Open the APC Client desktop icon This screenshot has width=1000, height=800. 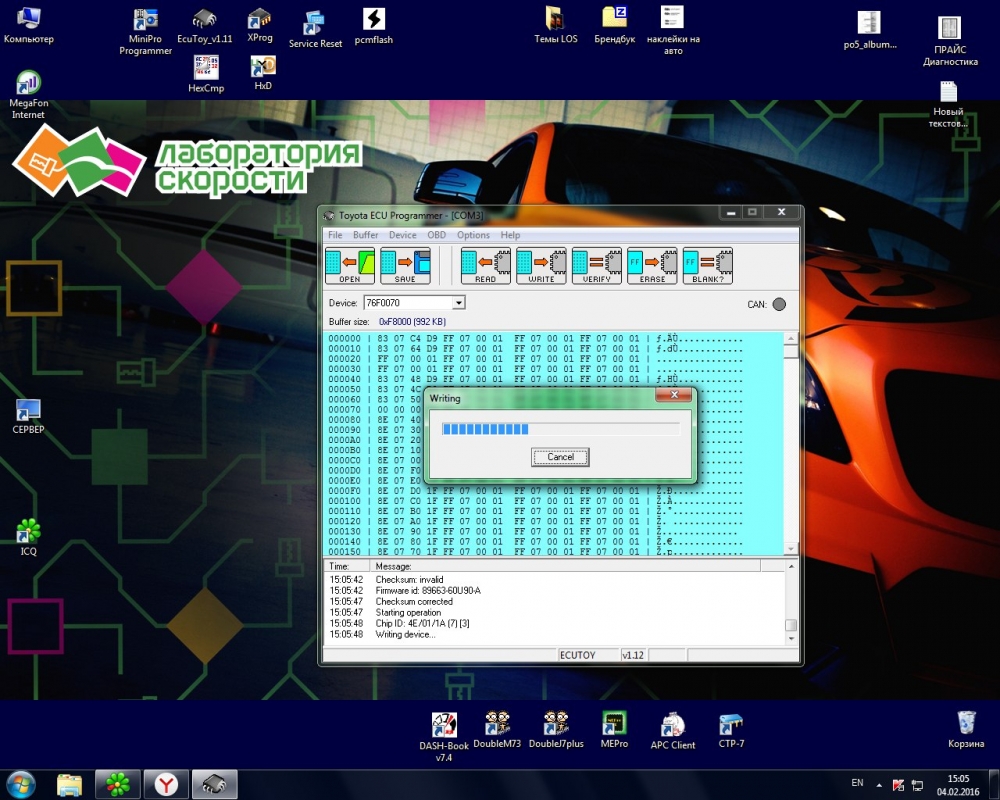(673, 730)
